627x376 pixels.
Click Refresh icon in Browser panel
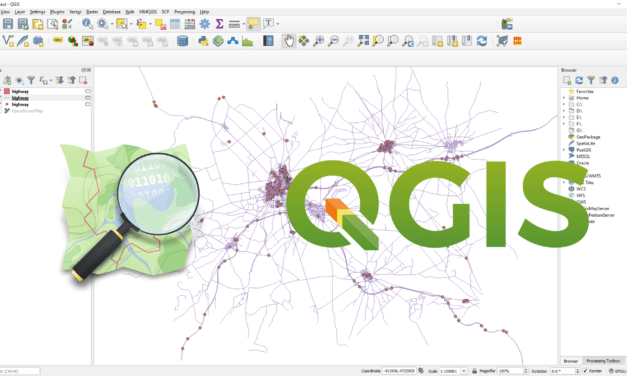coord(579,80)
